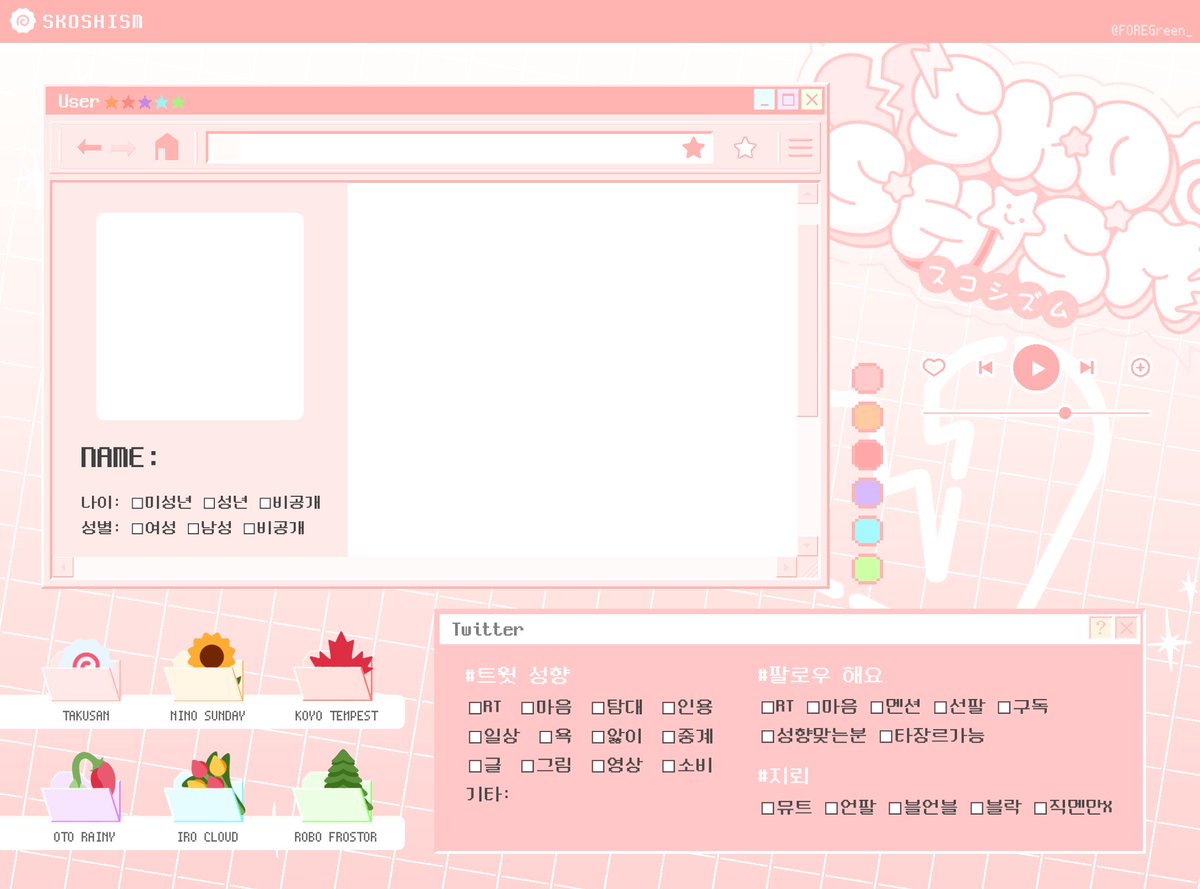This screenshot has width=1200, height=889.
Task: Check 탐대 under 트윗 성향
Action: (x=598, y=708)
